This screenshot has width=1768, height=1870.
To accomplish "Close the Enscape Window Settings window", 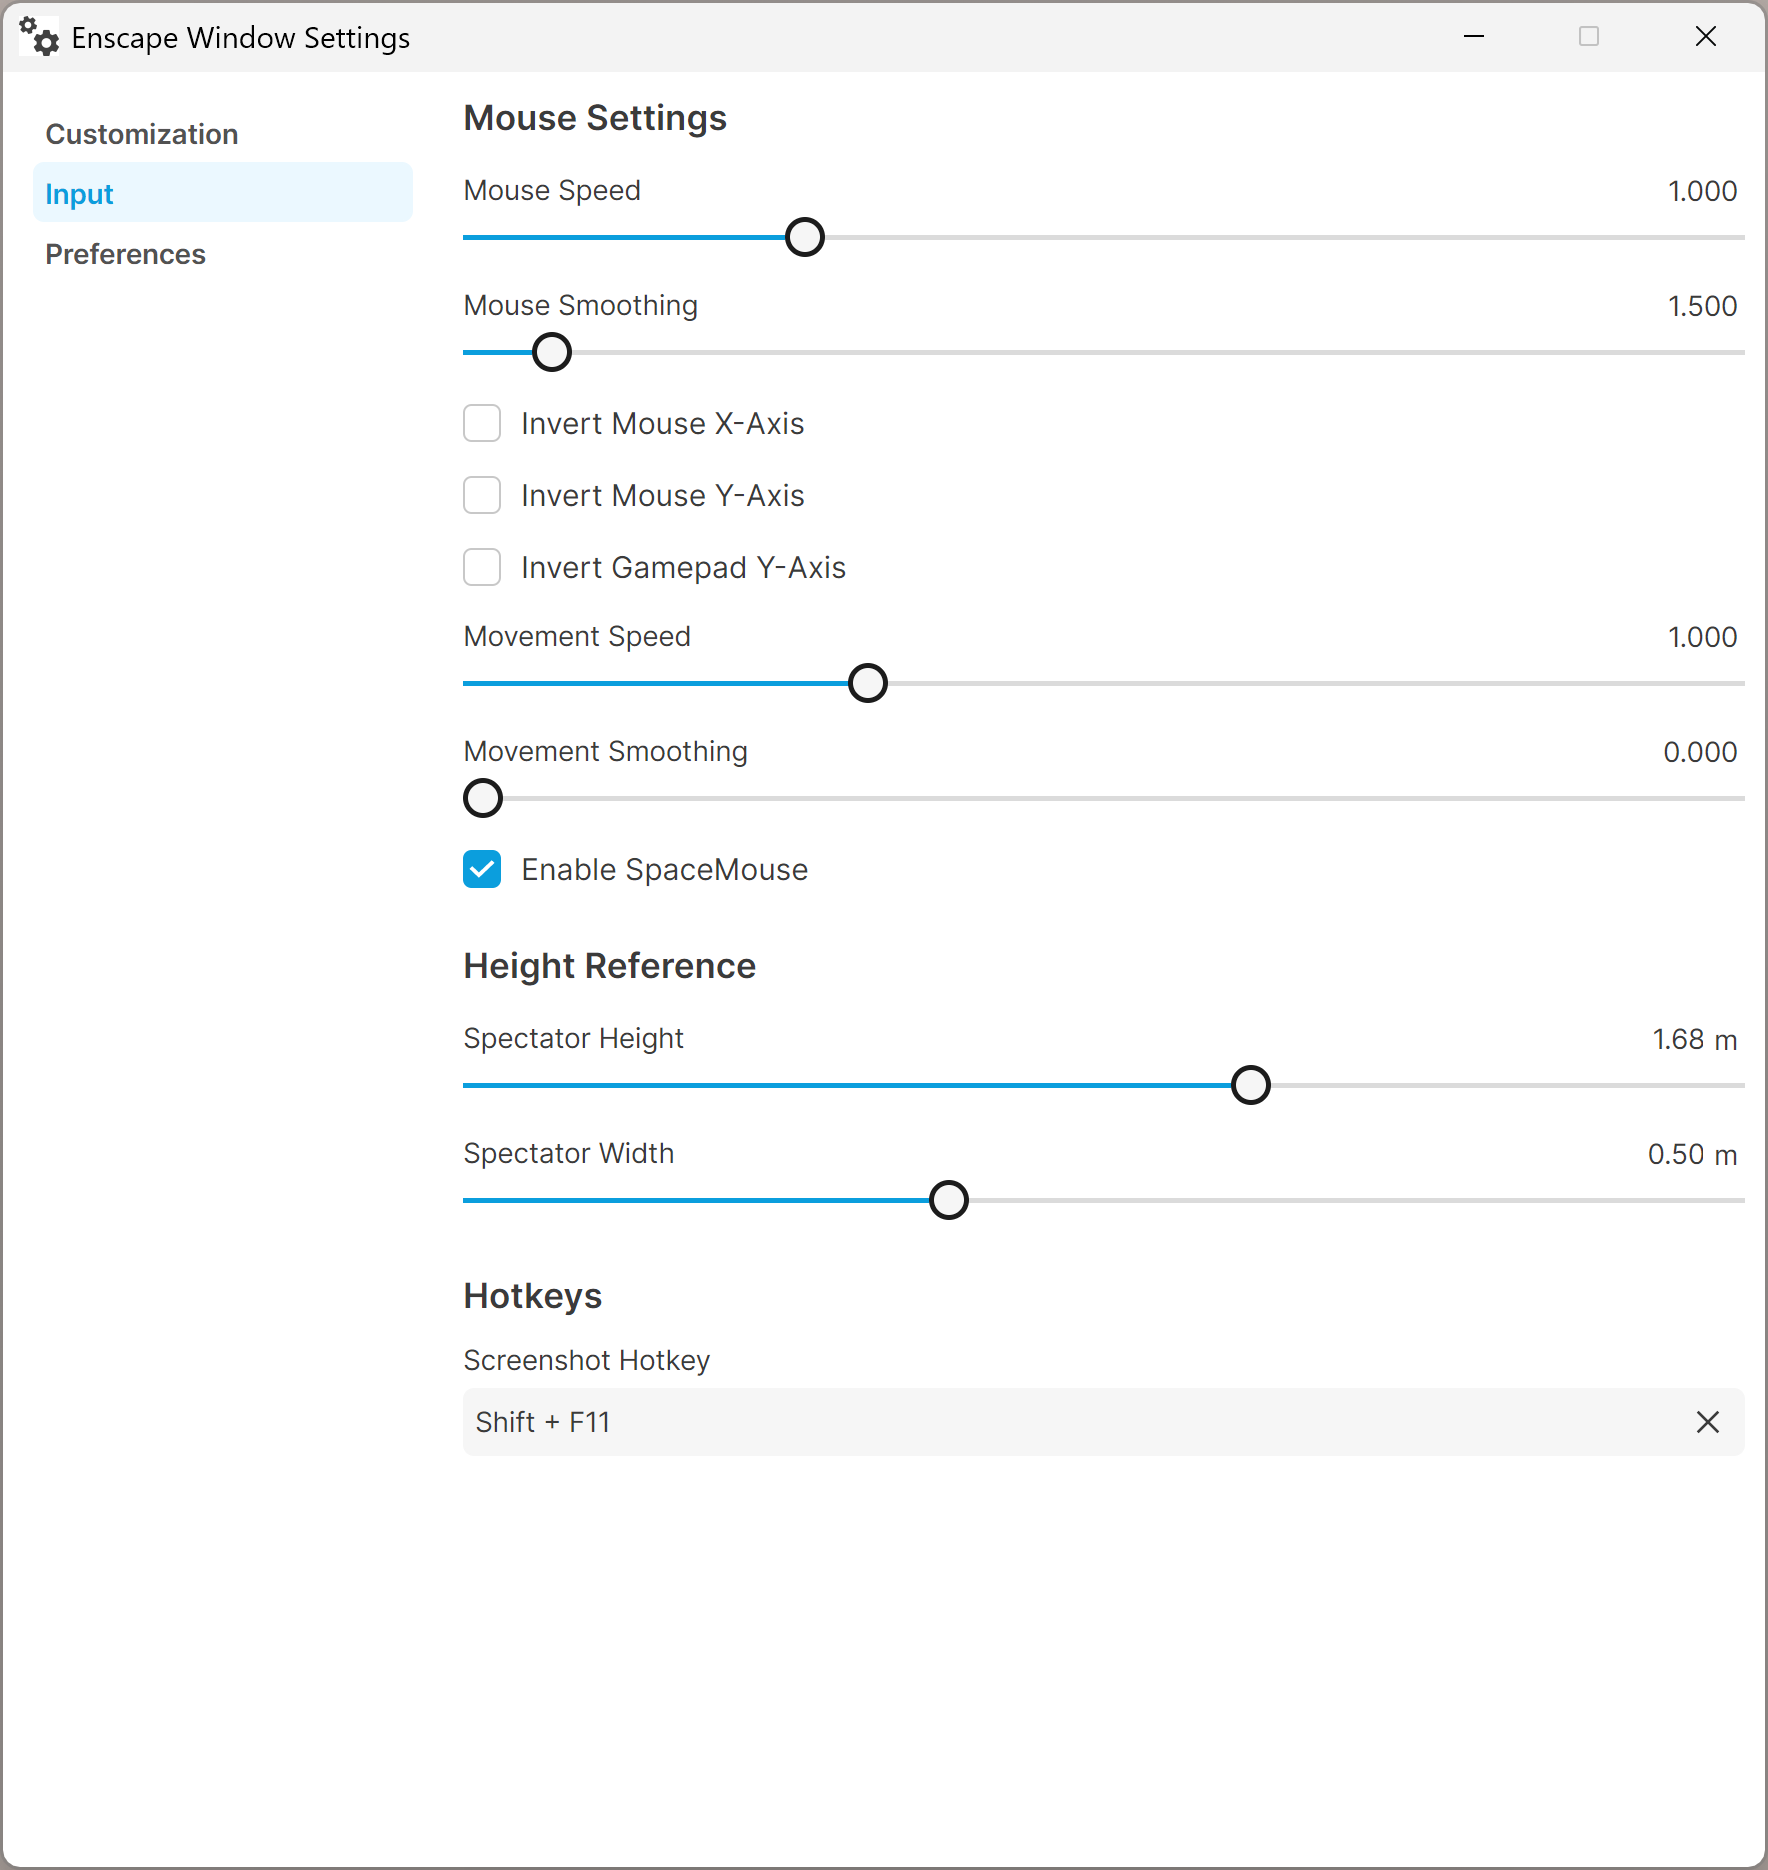I will [1706, 37].
